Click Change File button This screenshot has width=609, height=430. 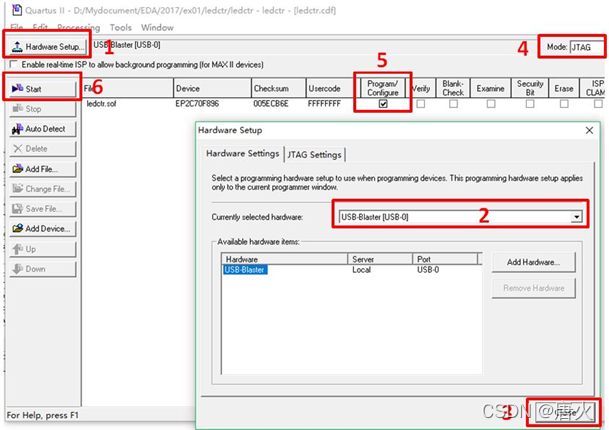(x=42, y=189)
